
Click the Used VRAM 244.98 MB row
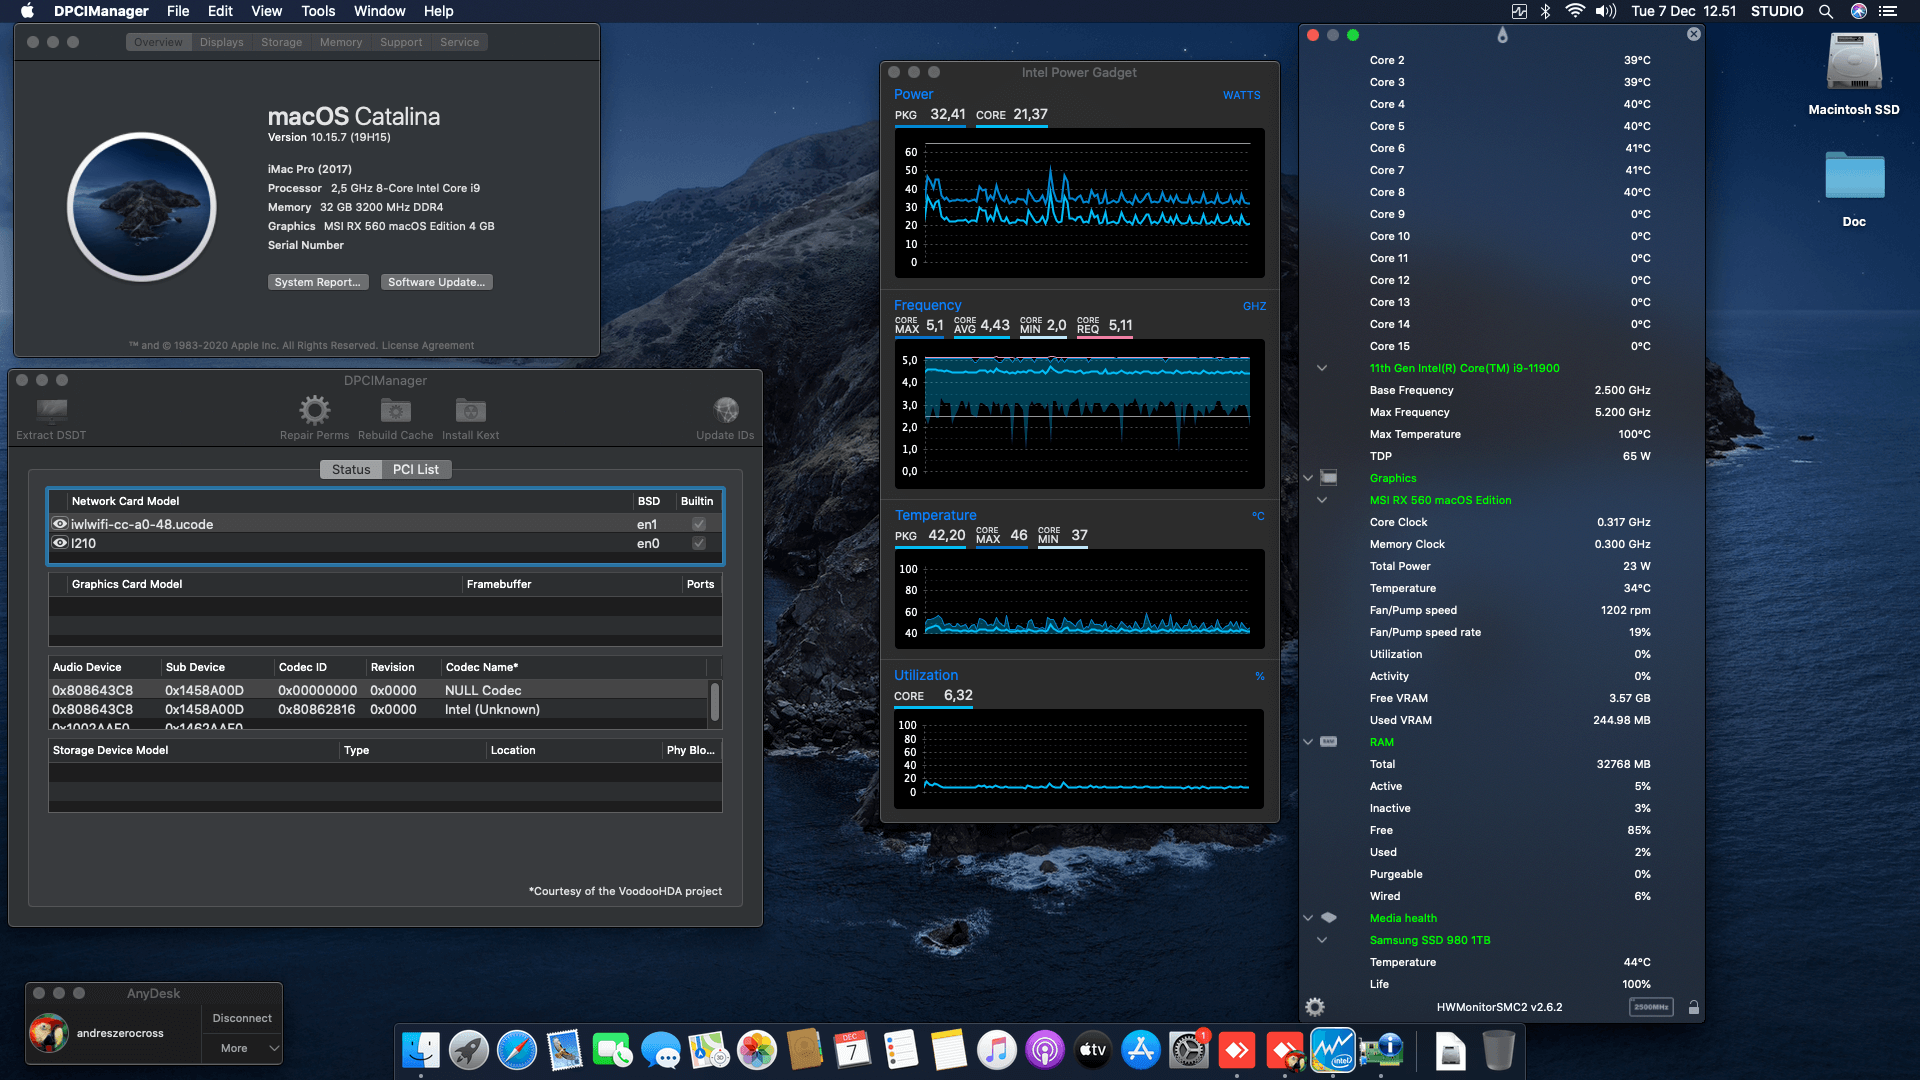click(1509, 720)
